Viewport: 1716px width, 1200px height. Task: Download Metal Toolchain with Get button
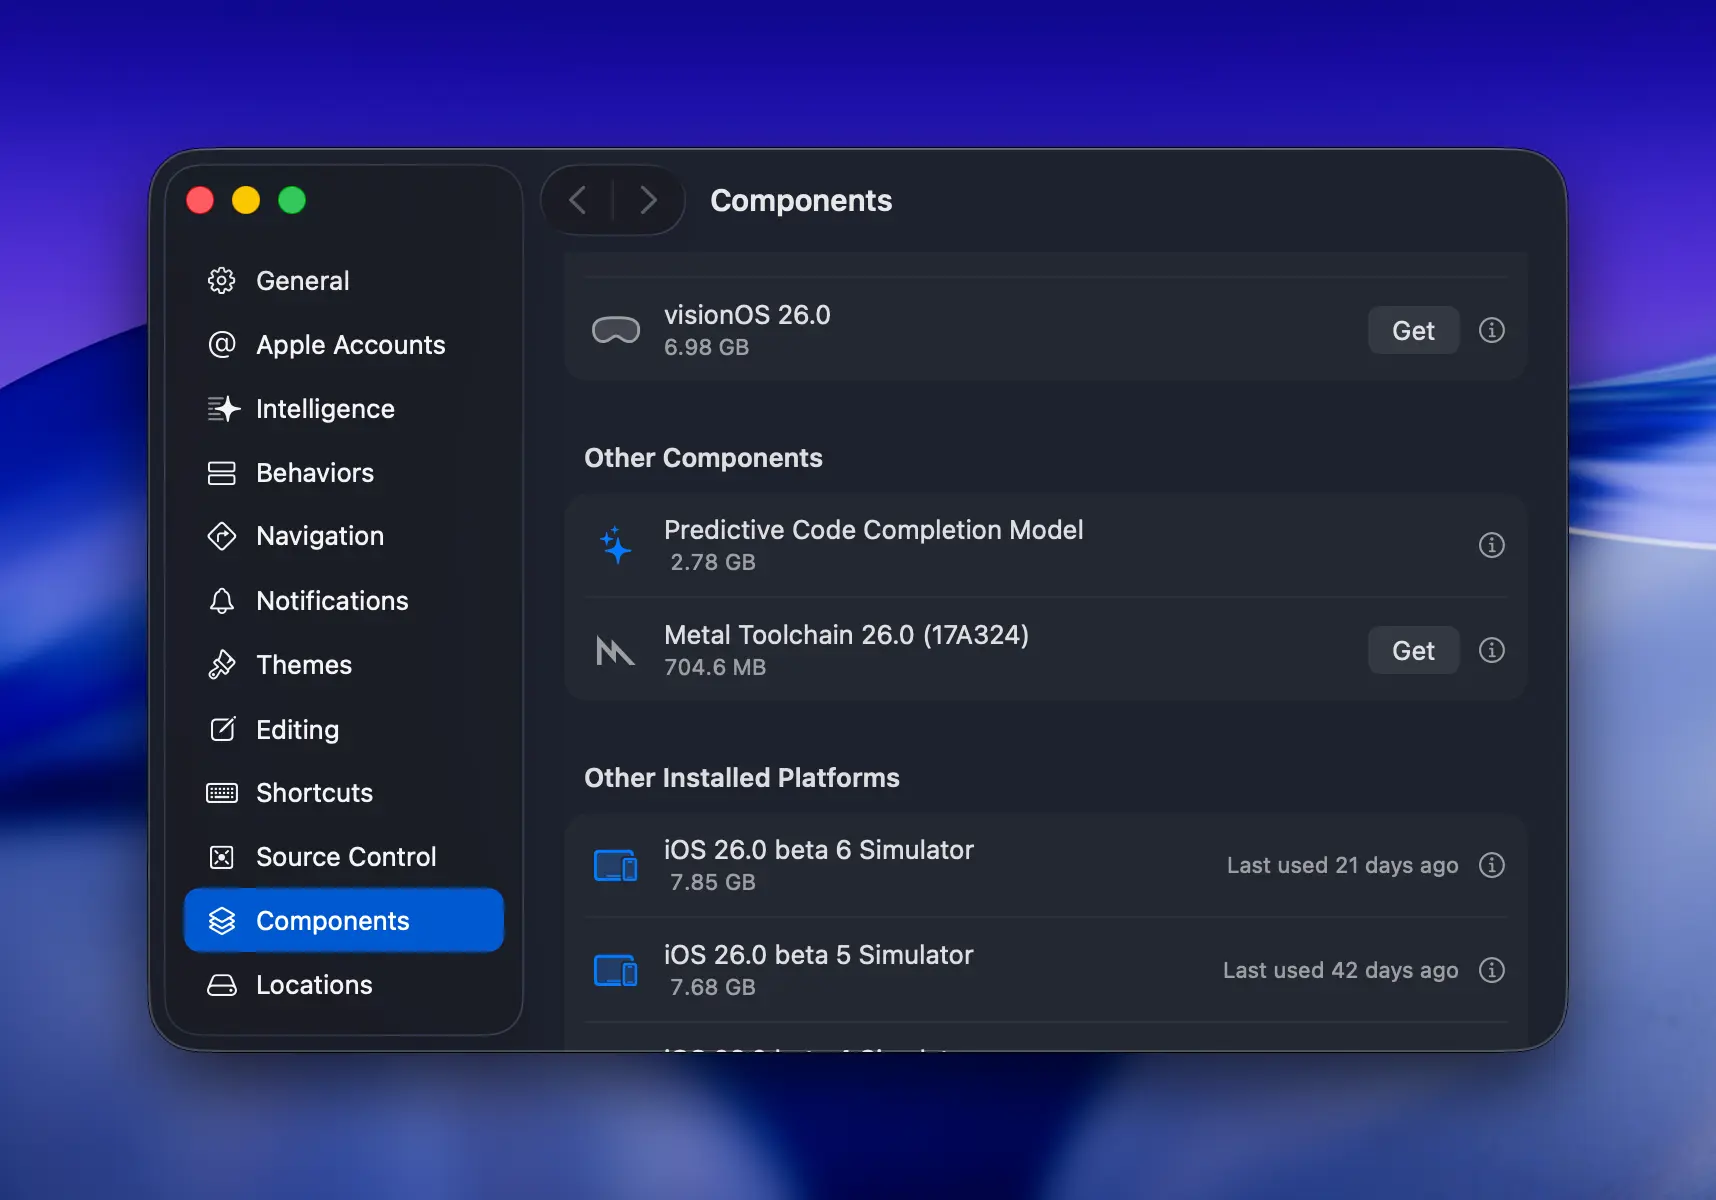tap(1412, 650)
